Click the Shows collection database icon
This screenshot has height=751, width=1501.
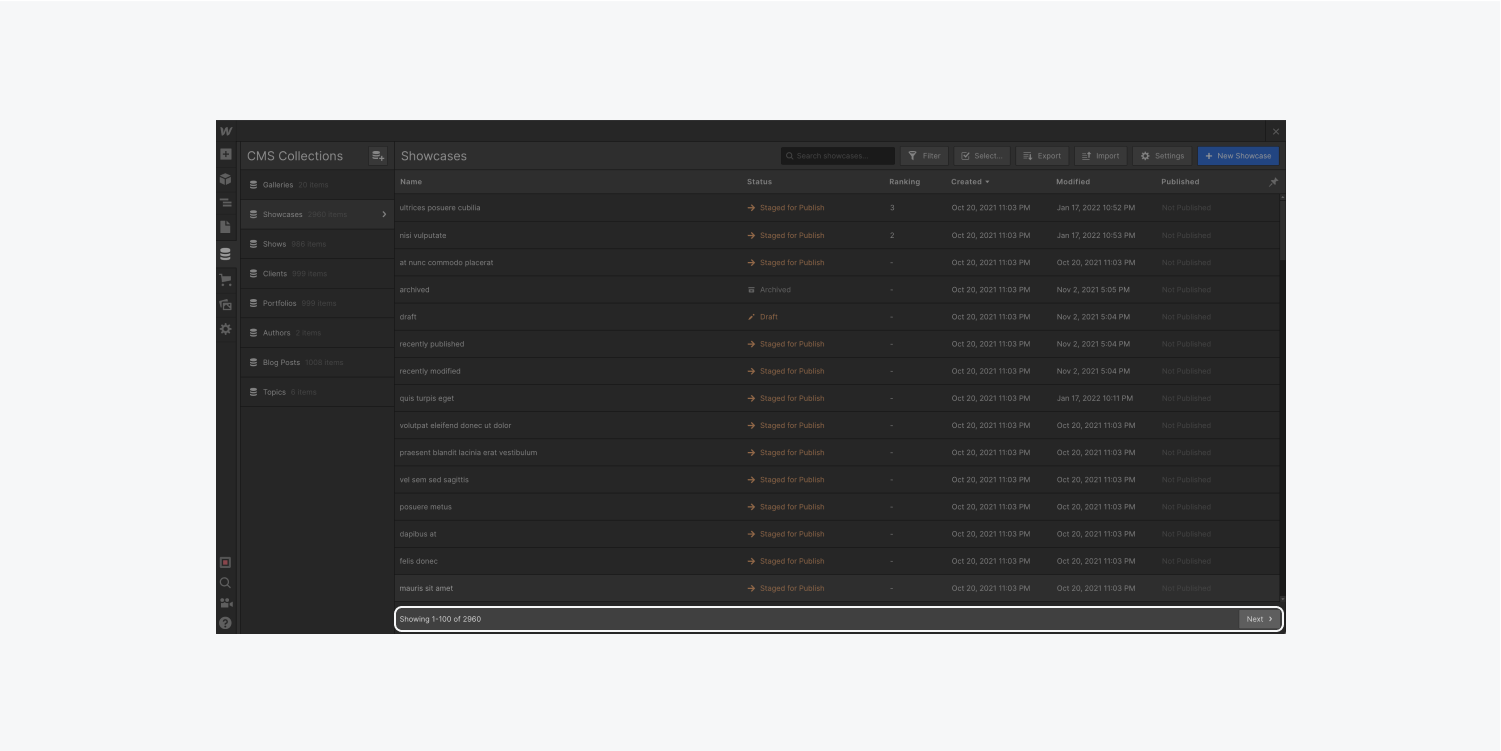pos(254,244)
